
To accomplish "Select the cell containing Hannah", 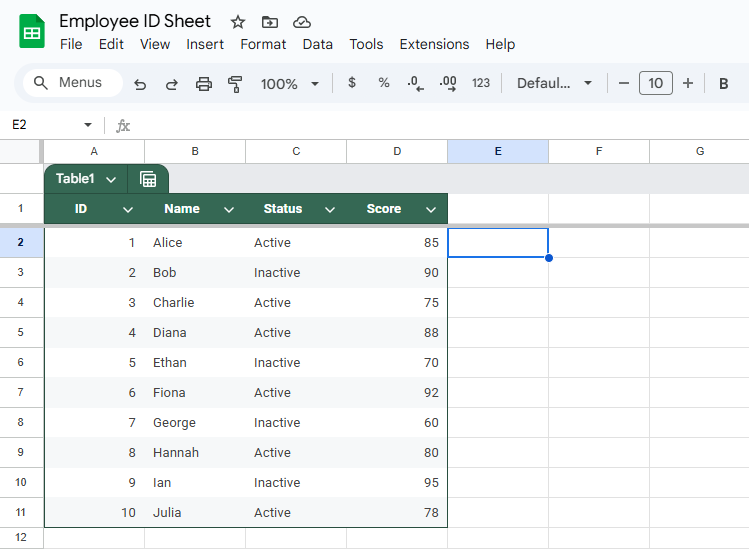I will pos(195,453).
